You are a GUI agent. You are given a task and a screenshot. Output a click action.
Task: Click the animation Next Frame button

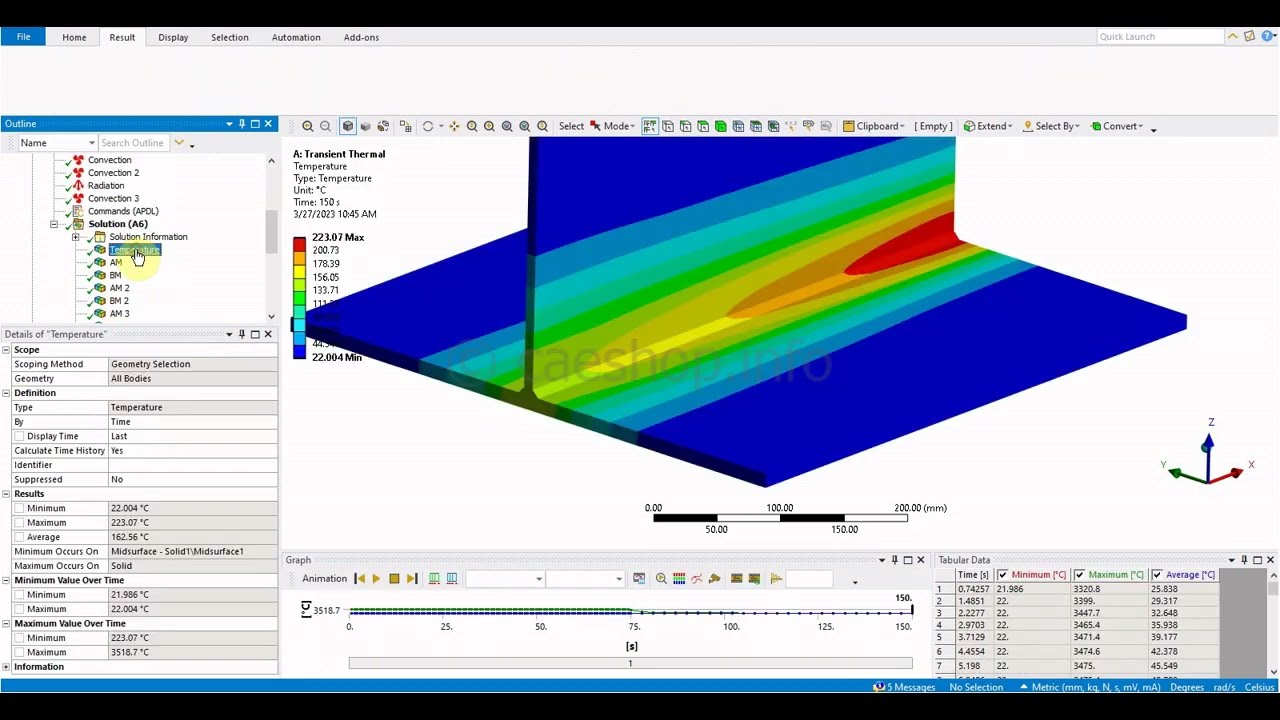tap(412, 579)
